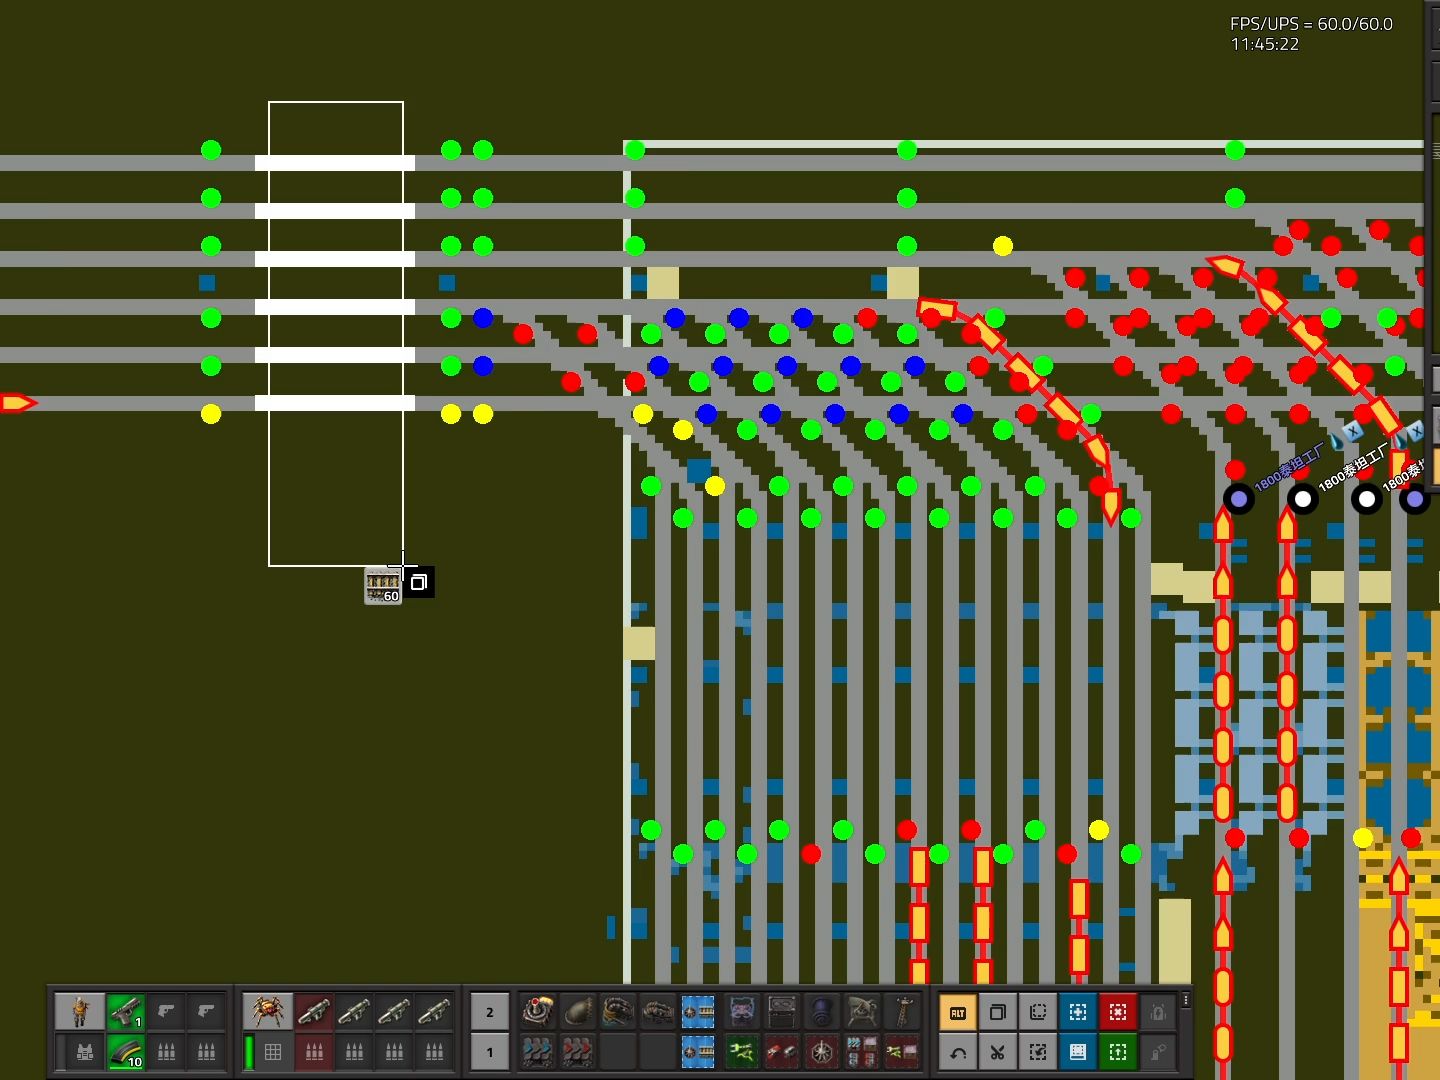This screenshot has width=1440, height=1080.
Task: Toggle personal roboport shortcut
Action: 1158,1012
